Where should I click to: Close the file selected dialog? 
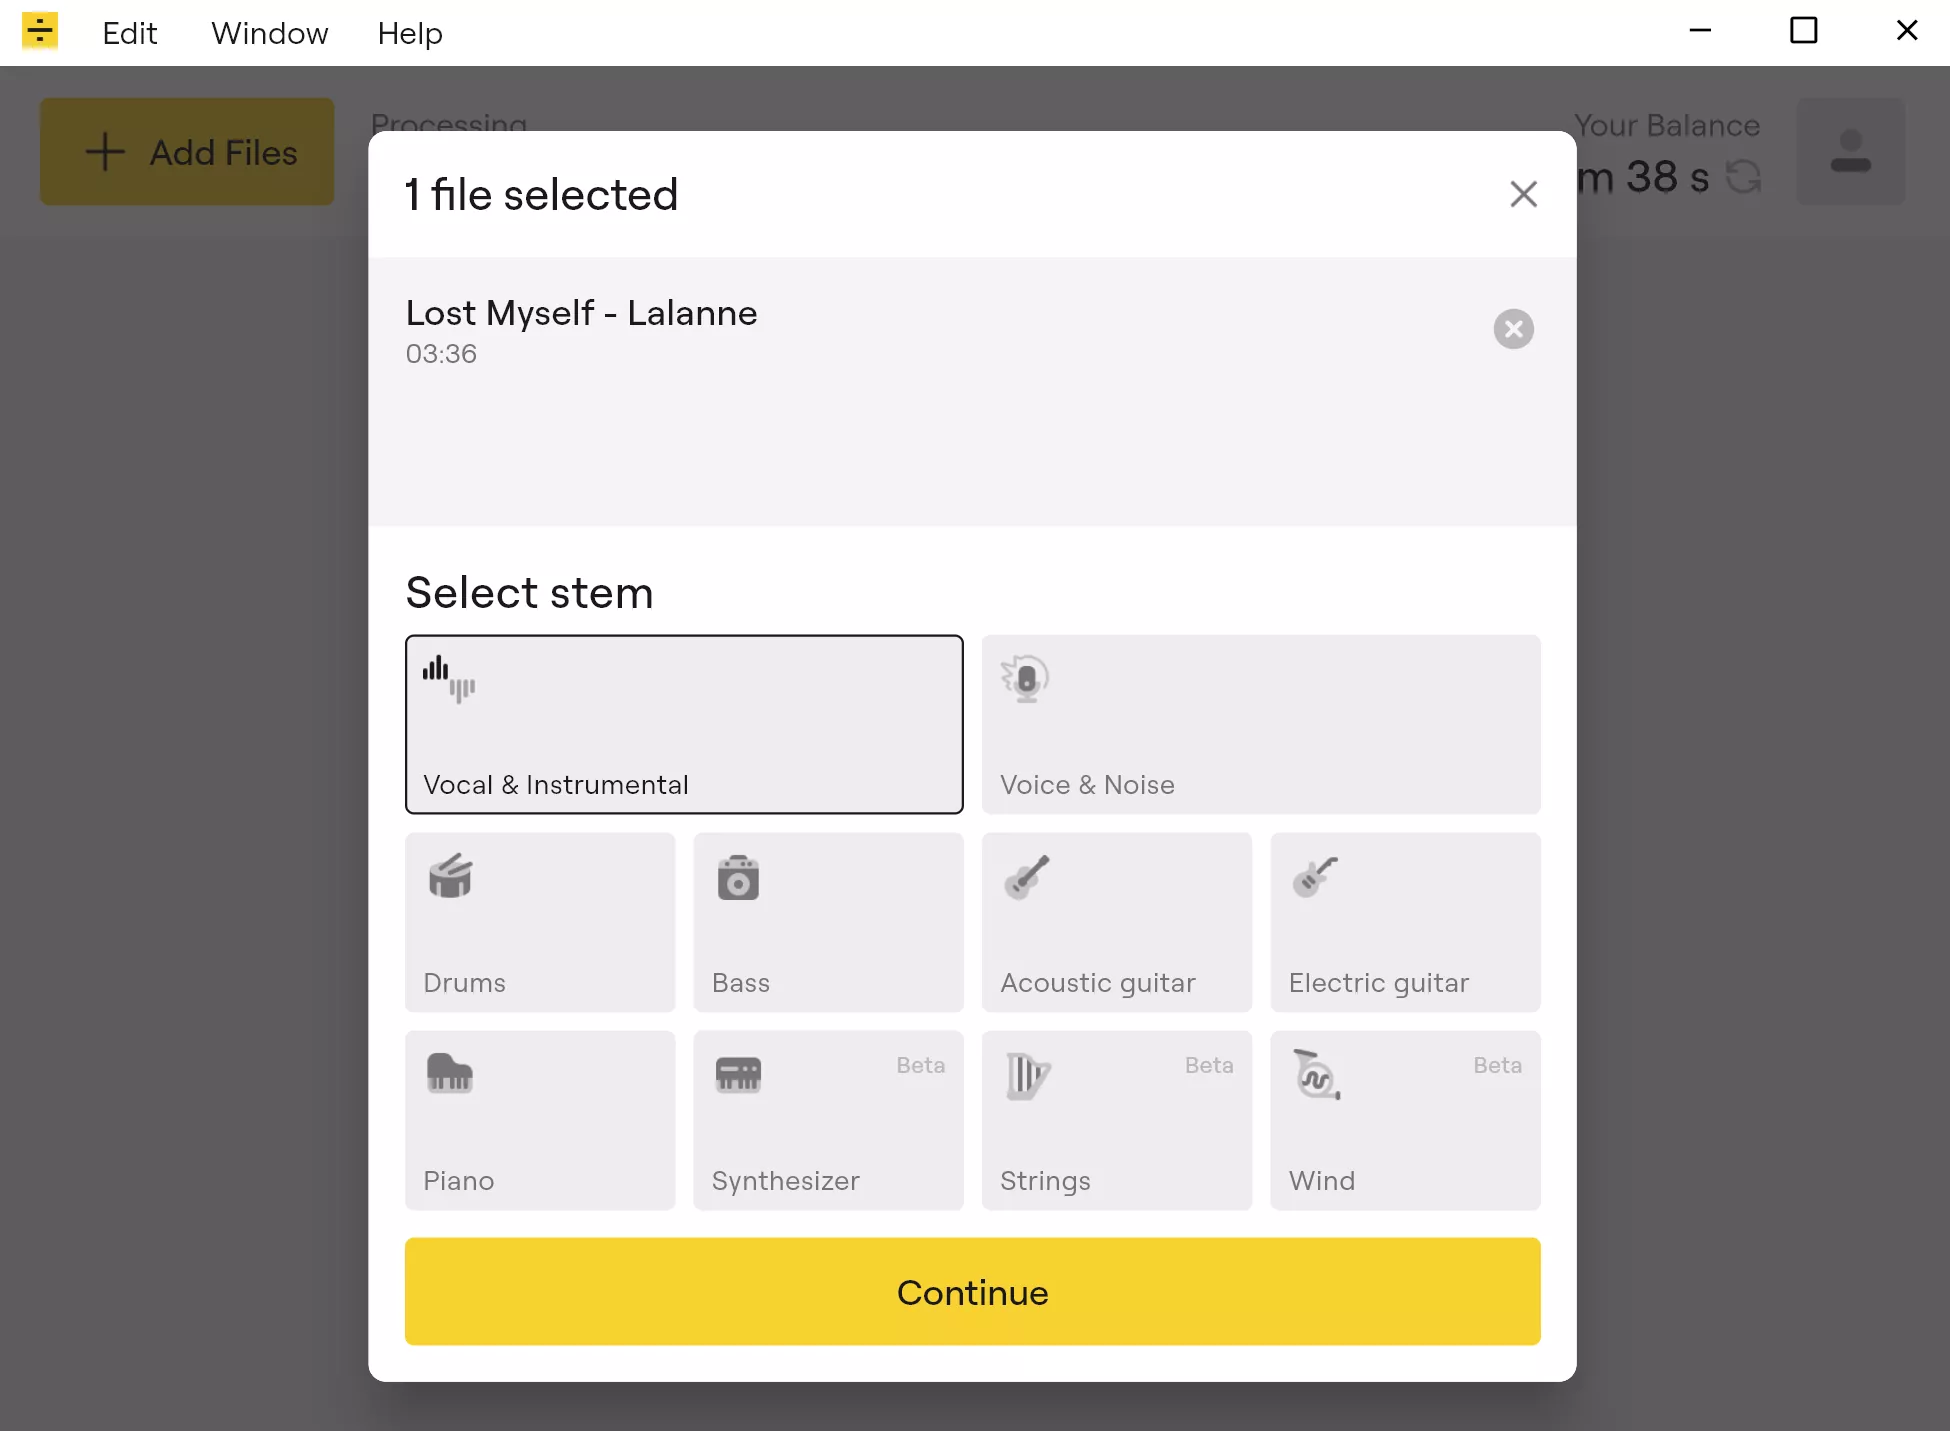1523,194
